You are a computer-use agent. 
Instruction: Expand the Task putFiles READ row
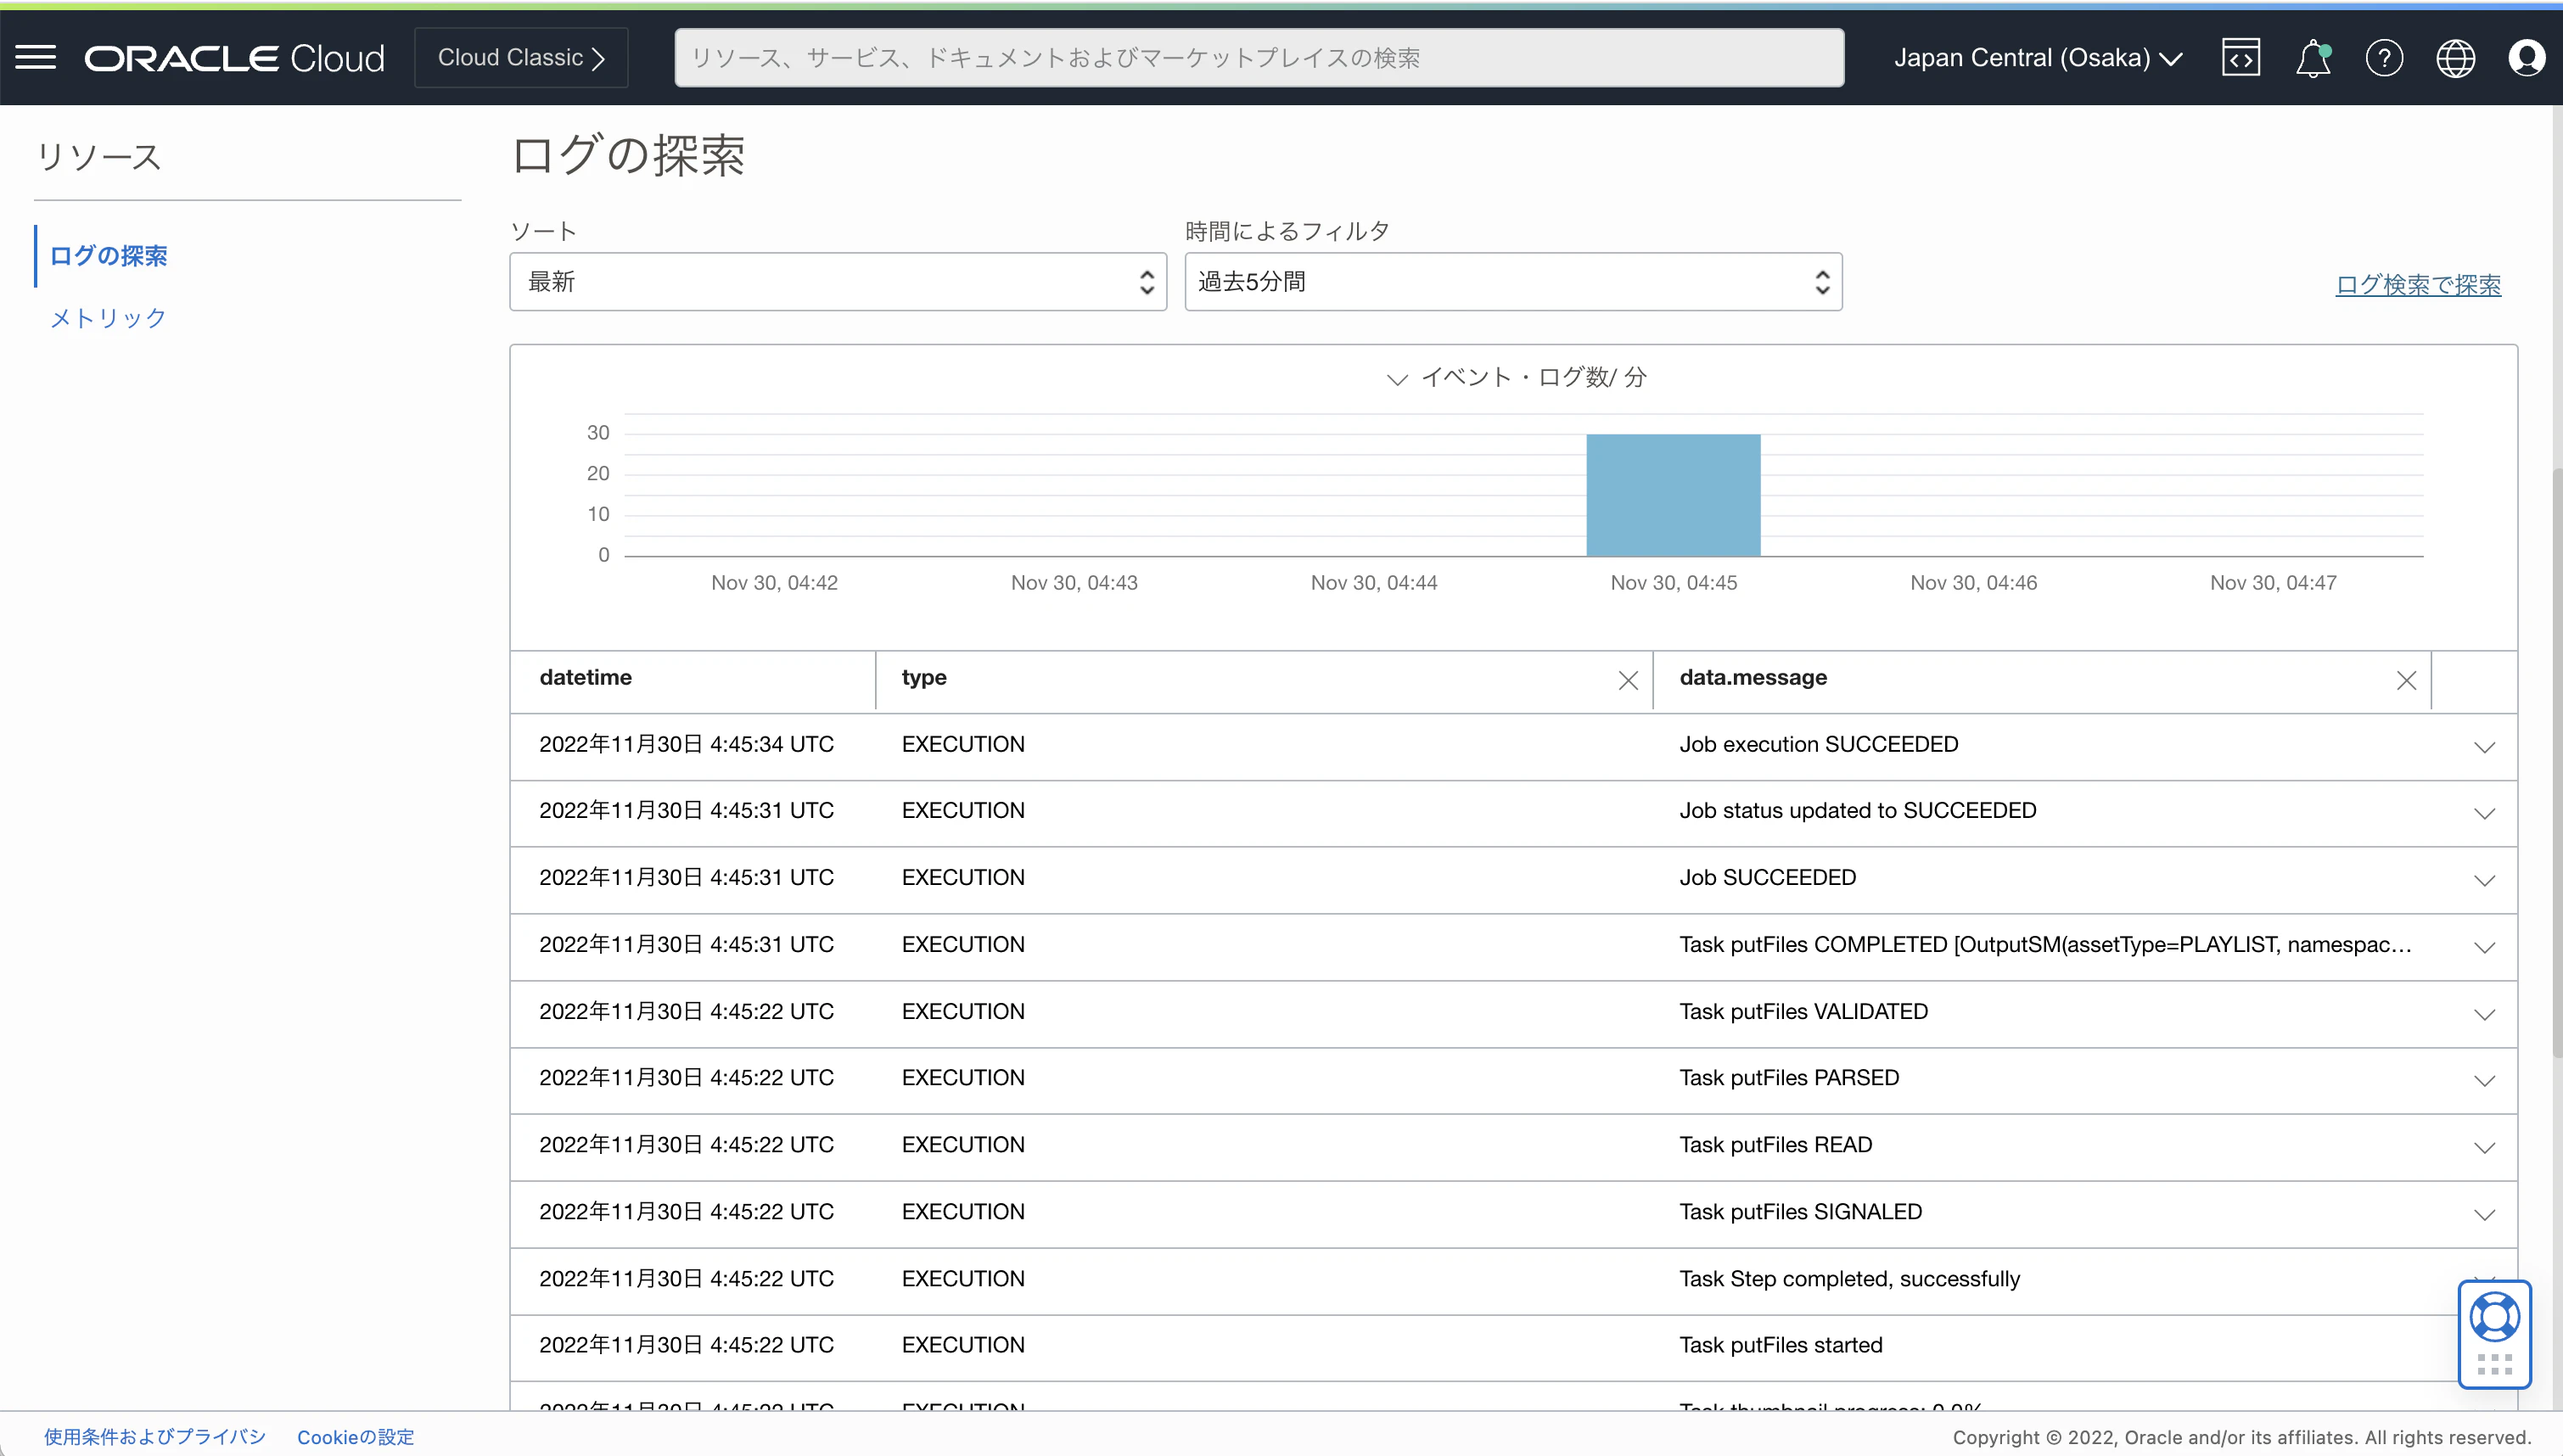(x=2484, y=1147)
